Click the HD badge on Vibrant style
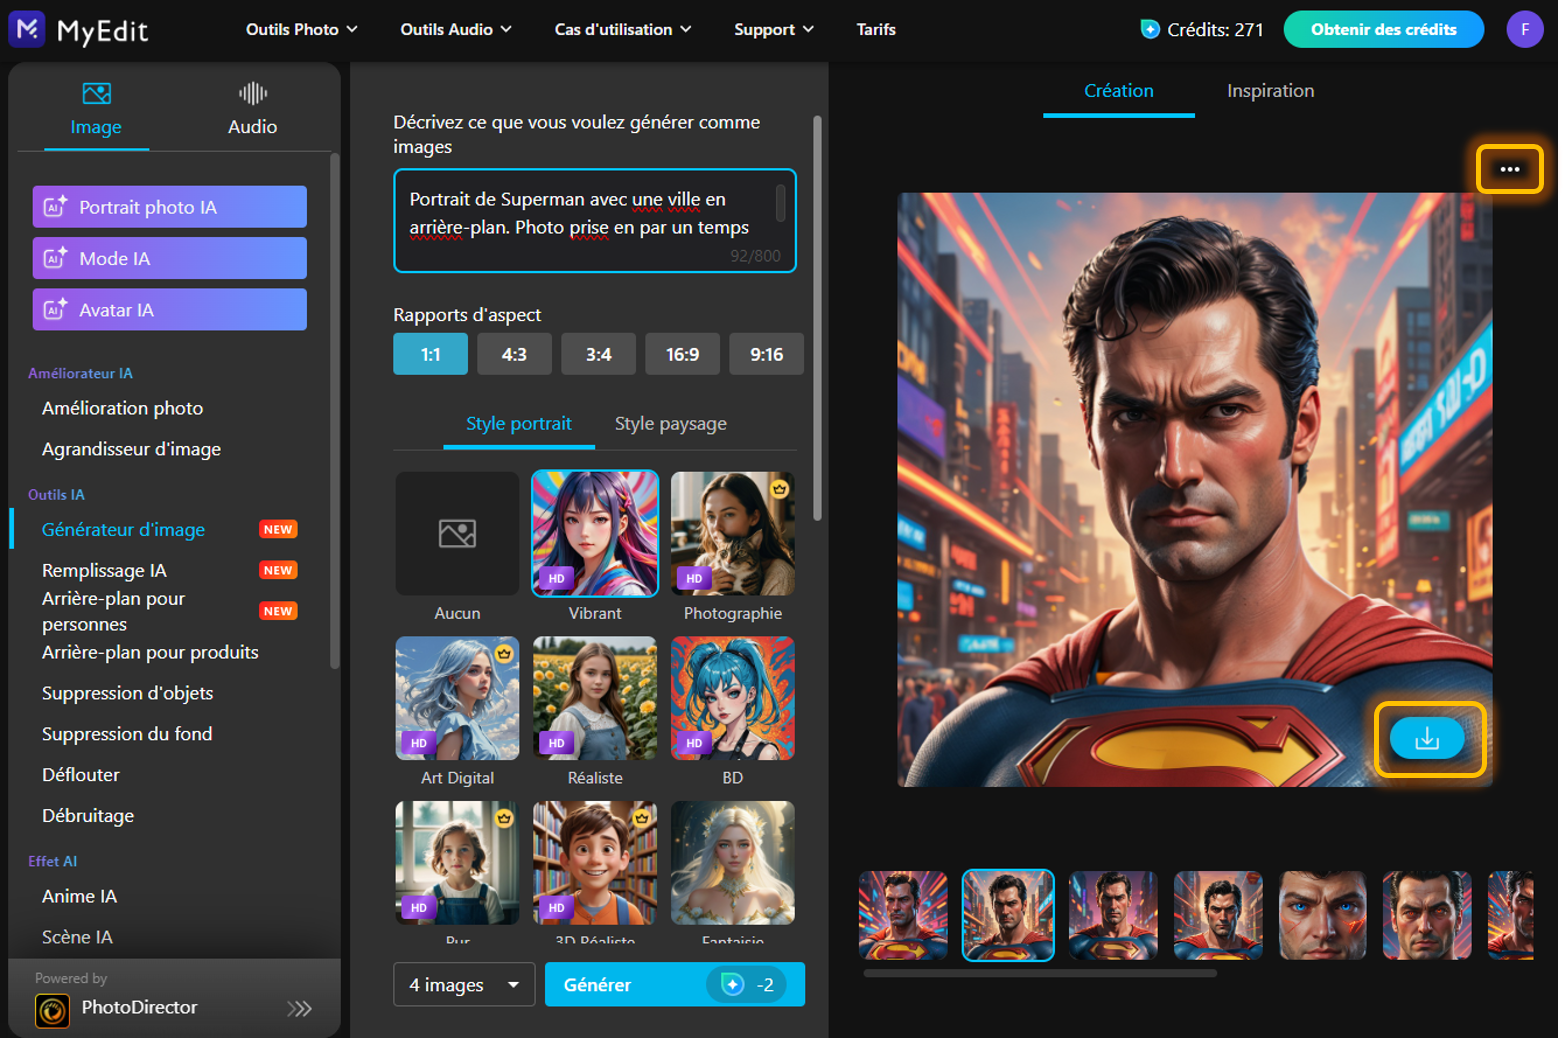1567x1038 pixels. [557, 578]
